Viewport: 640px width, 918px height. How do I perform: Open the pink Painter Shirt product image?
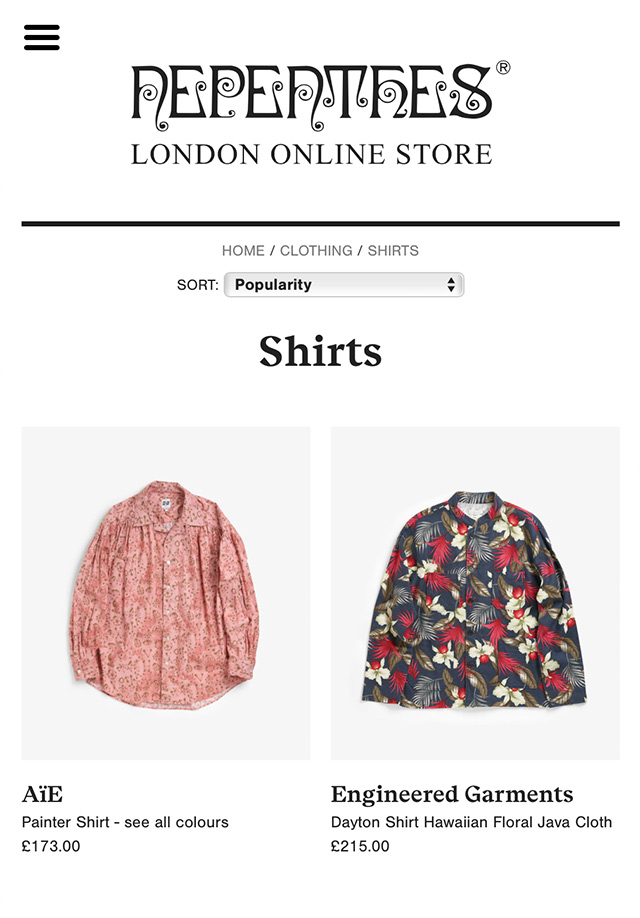(166, 593)
